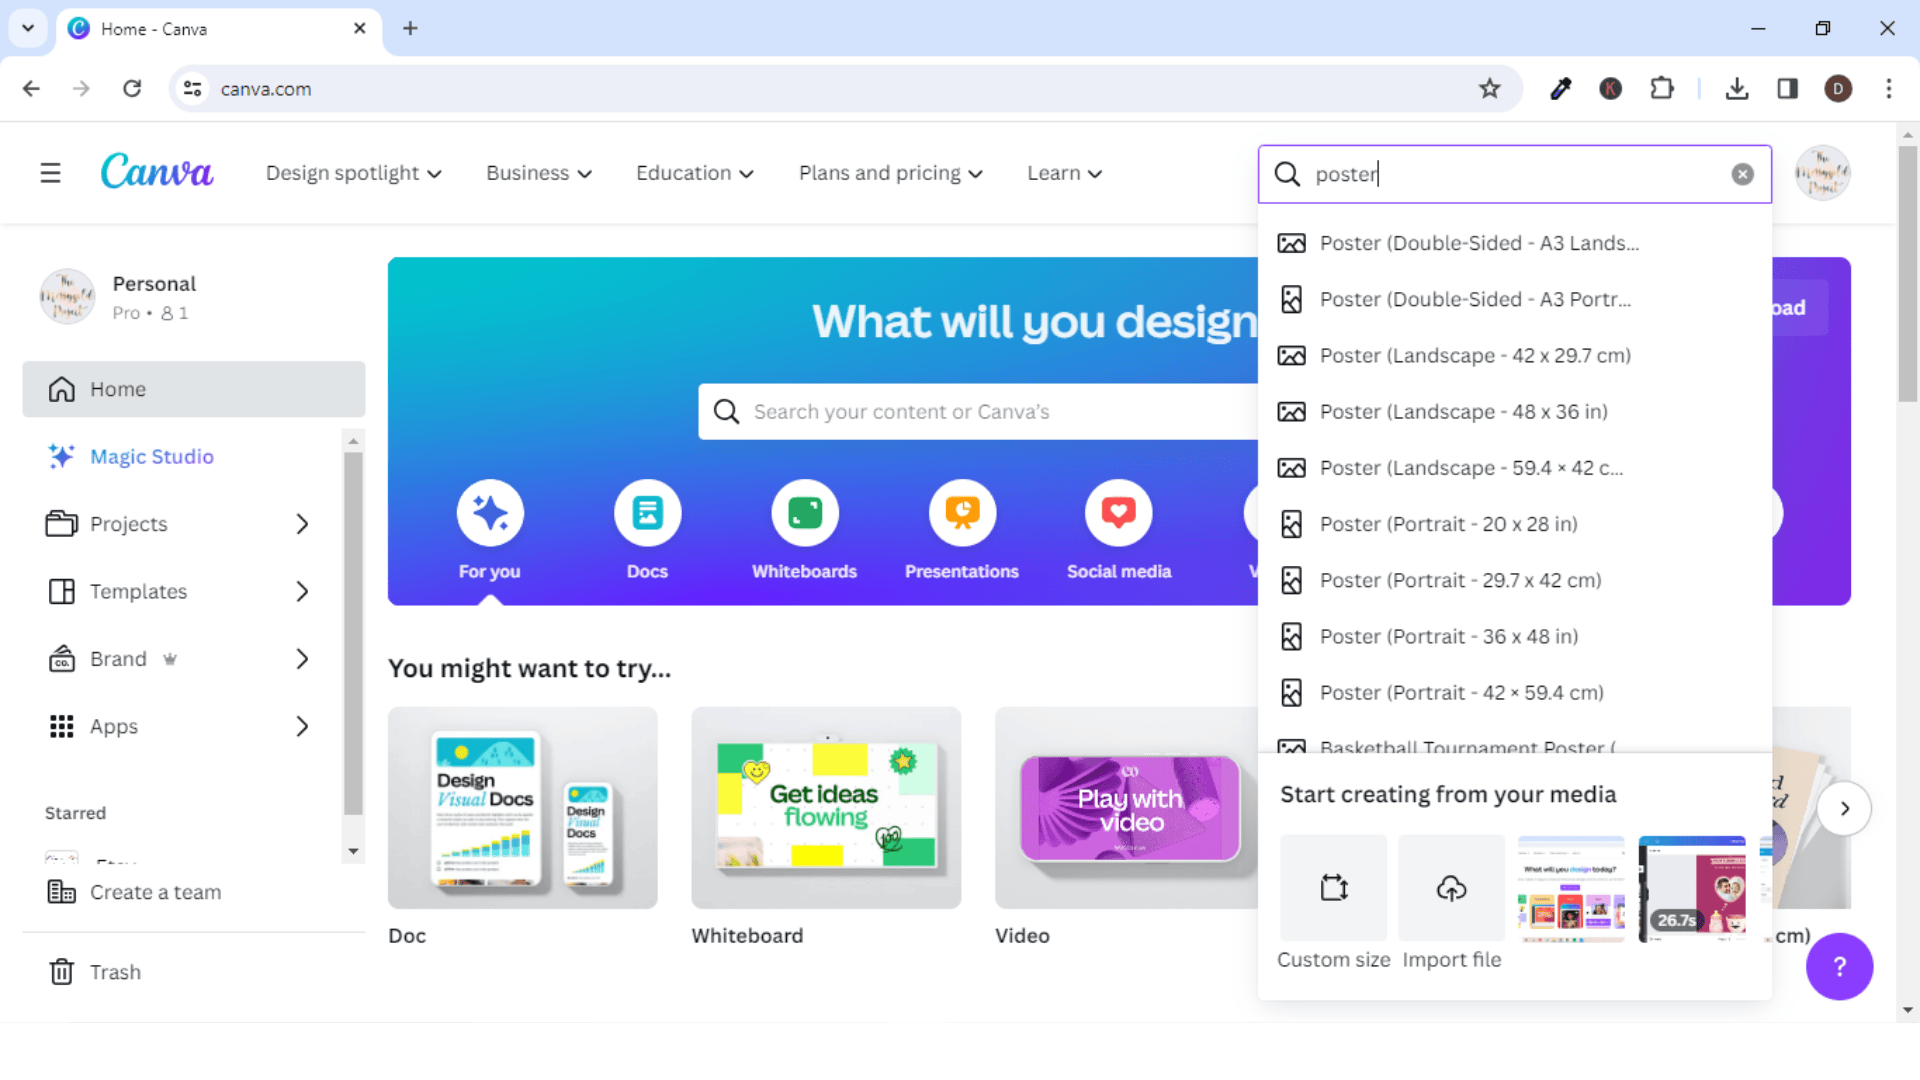Expand the Design spotlight menu
The image size is (1920, 1080).
354,173
